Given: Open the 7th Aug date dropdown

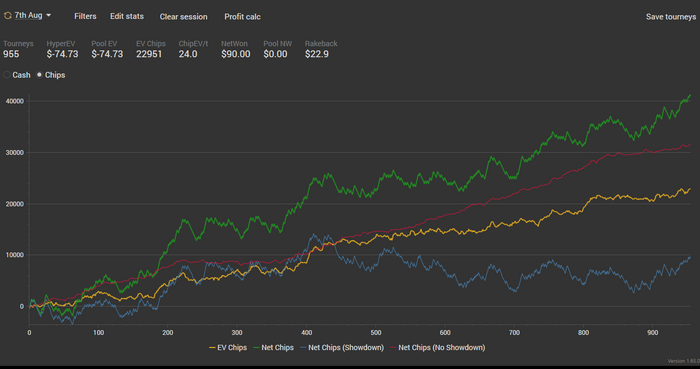Looking at the screenshot, I should tap(33, 15).
